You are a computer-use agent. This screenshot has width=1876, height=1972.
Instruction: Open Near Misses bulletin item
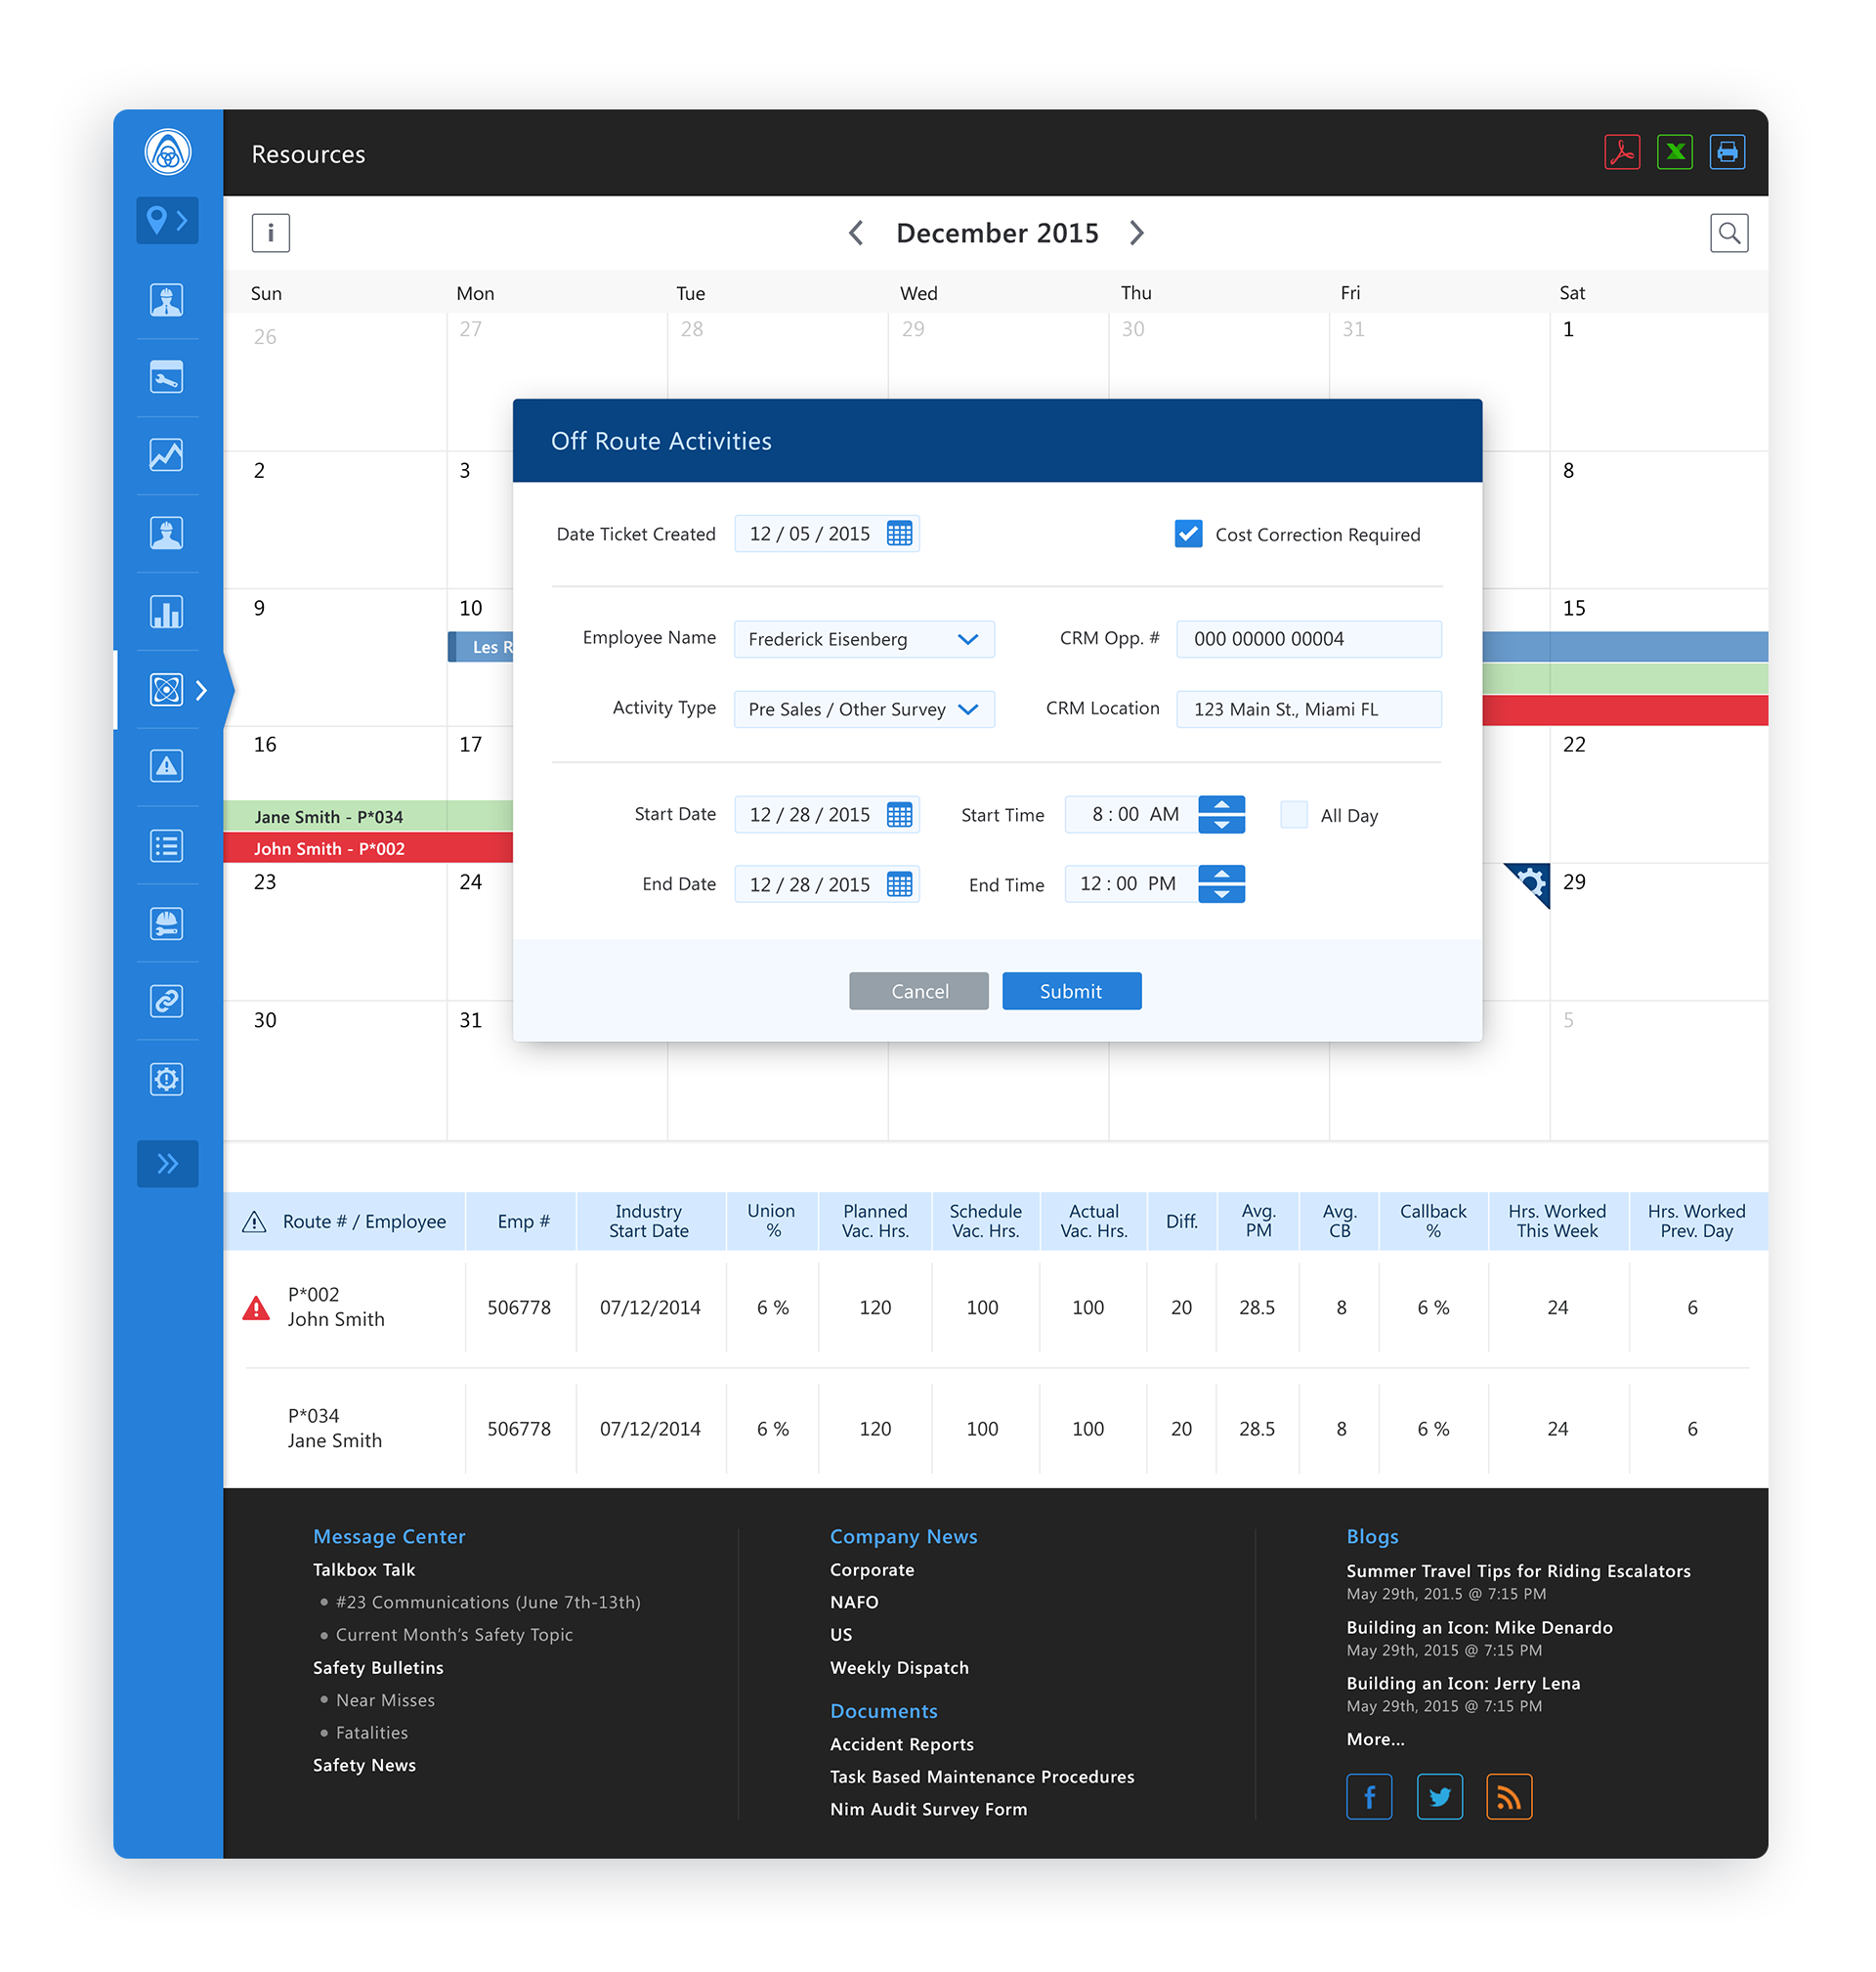pyautogui.click(x=385, y=1700)
